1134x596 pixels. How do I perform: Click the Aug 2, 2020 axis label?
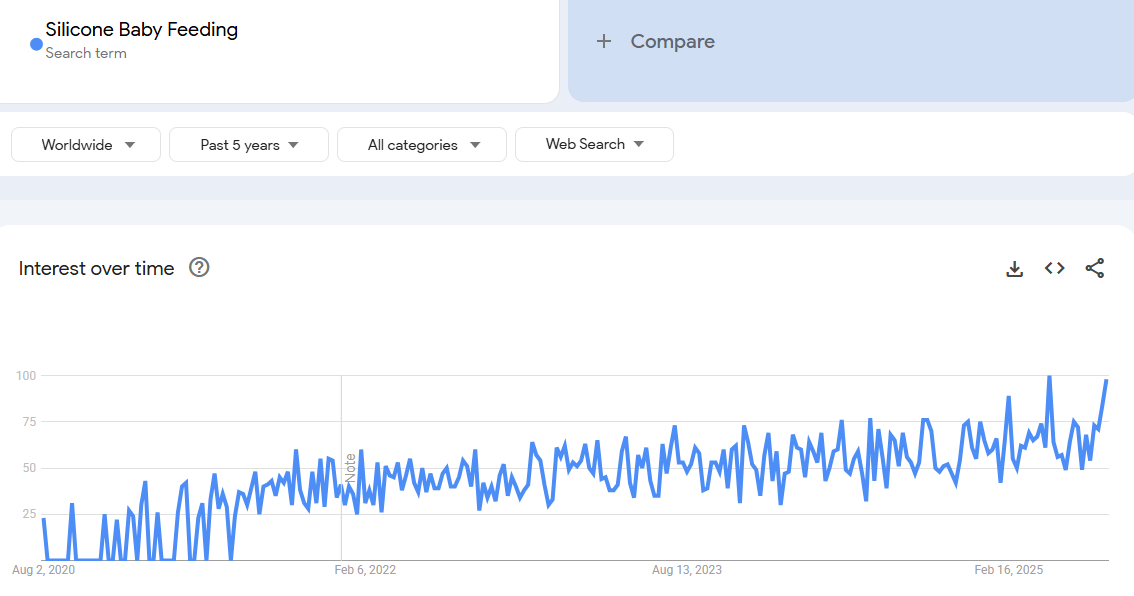pos(43,570)
